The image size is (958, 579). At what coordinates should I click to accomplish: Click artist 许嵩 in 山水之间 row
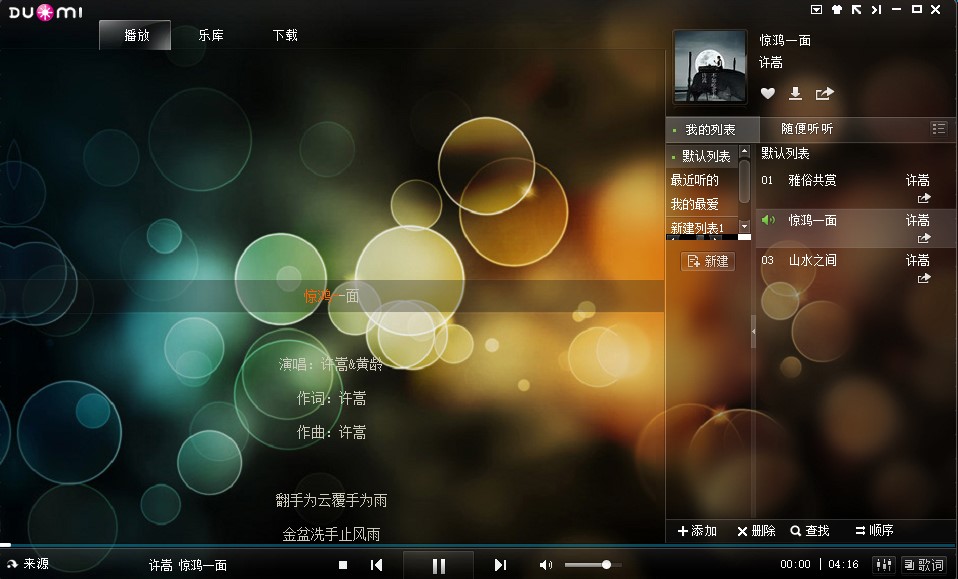coord(917,260)
